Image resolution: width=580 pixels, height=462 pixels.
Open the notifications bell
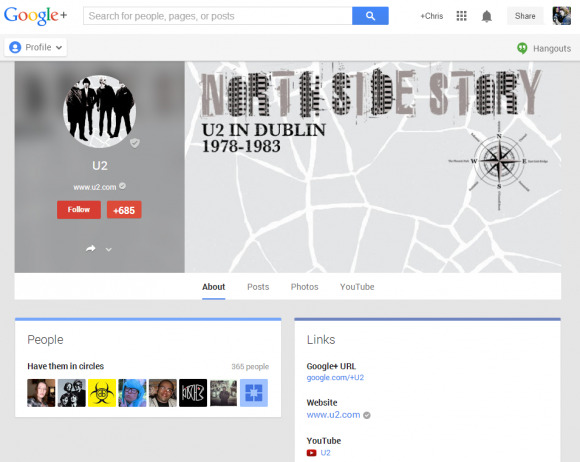pyautogui.click(x=486, y=16)
